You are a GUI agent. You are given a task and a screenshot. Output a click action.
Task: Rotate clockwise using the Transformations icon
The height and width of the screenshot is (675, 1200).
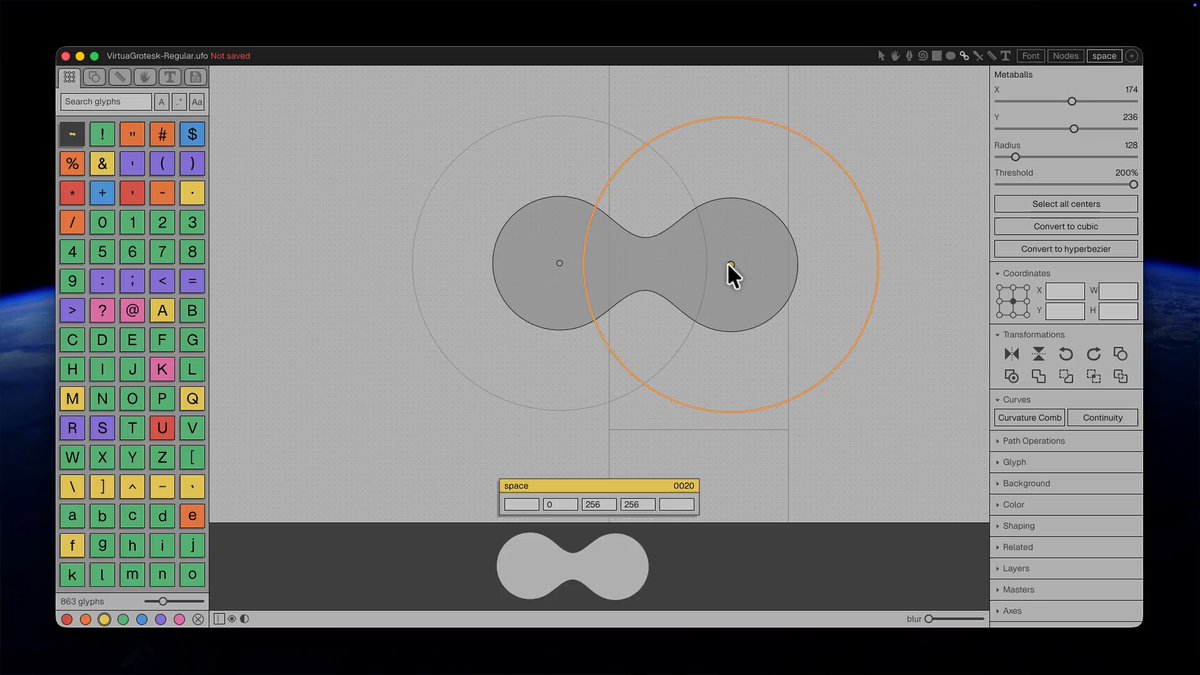pos(1093,354)
